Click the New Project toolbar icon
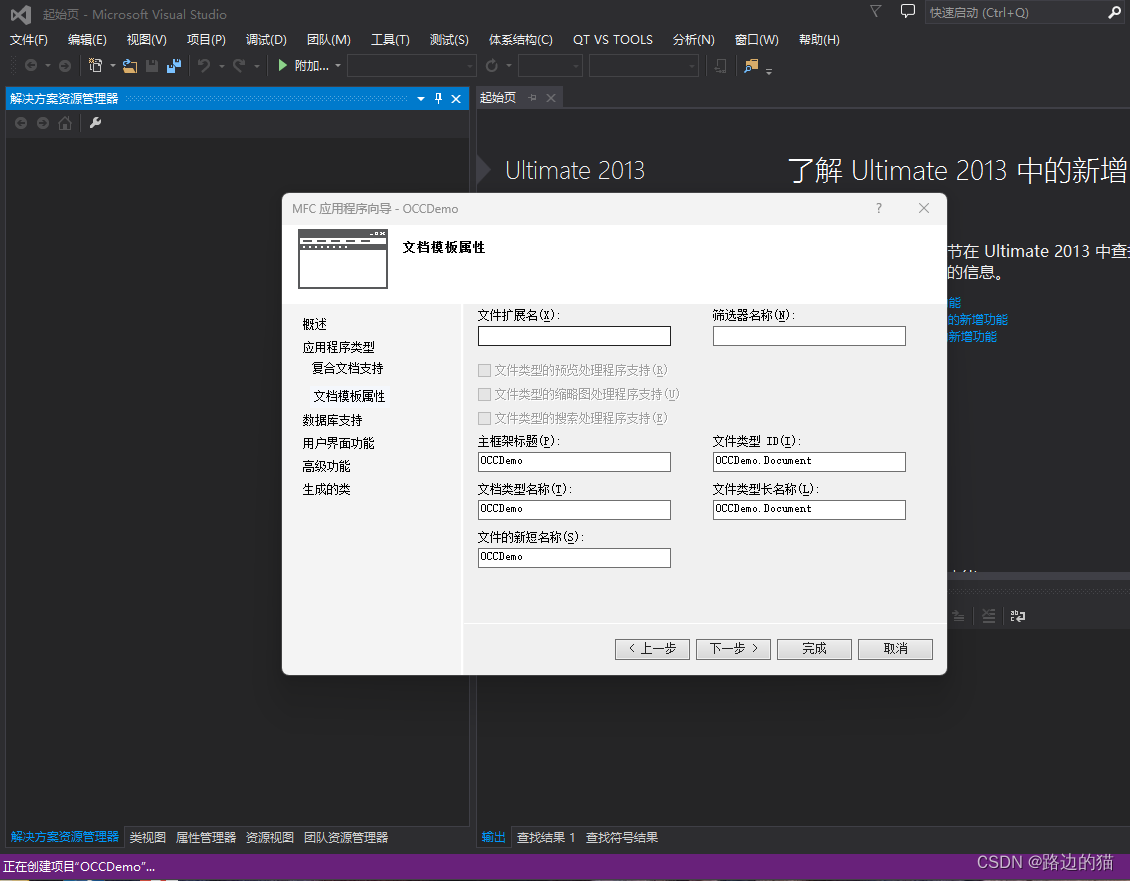Viewport: 1130px width, 881px height. 95,66
